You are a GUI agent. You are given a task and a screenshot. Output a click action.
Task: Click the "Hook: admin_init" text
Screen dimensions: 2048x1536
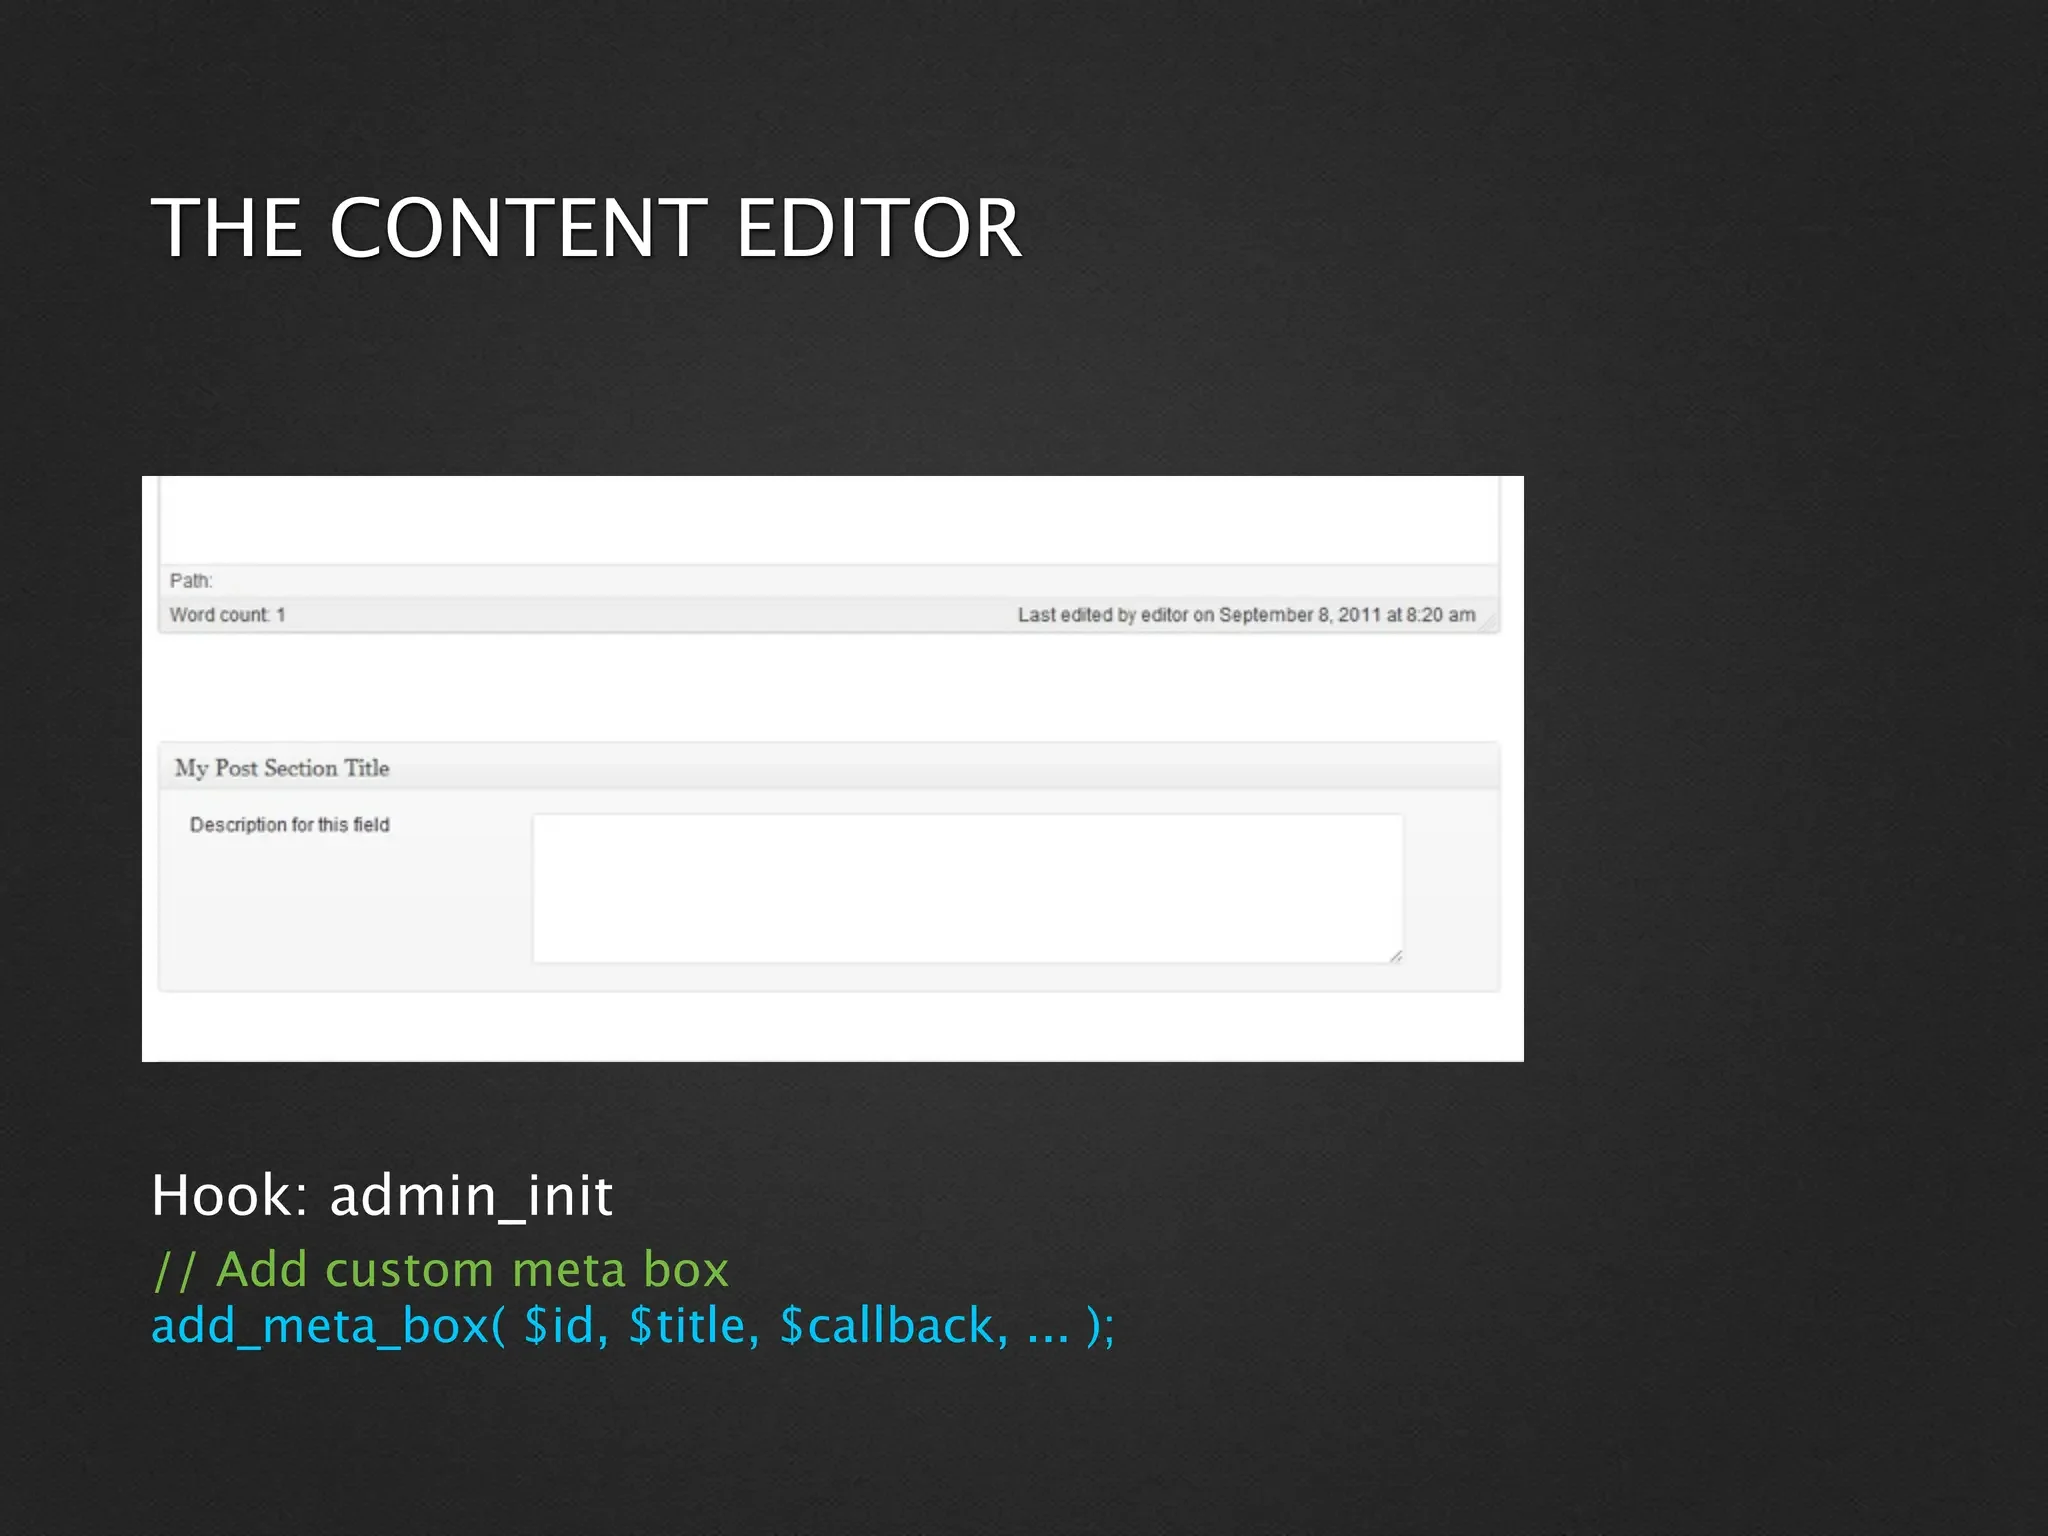381,1195
